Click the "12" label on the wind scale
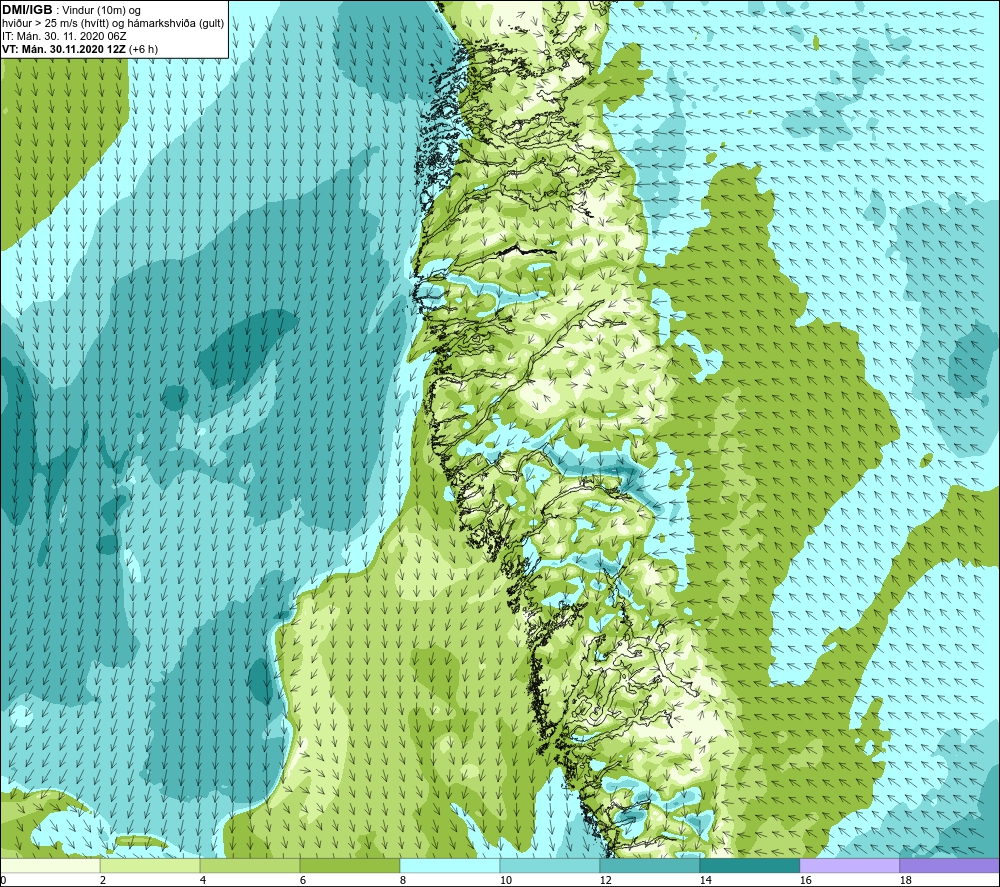The width and height of the screenshot is (1000, 887). 605,880
